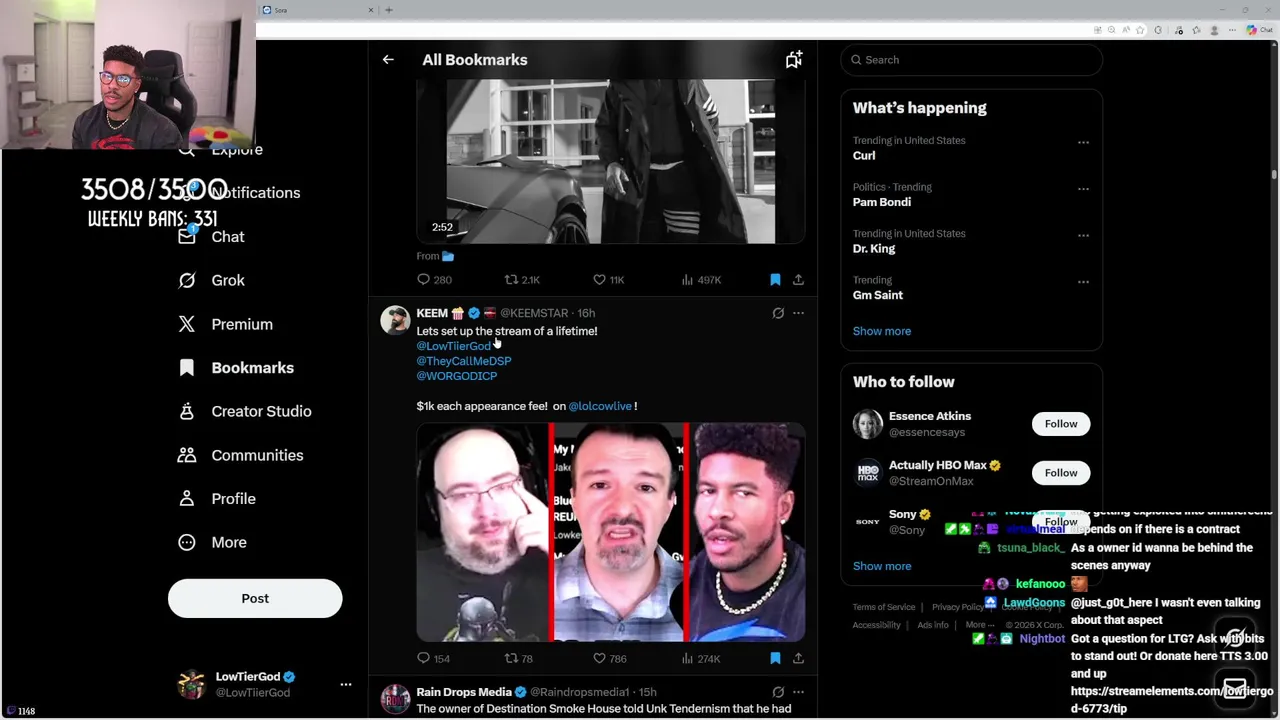The width and height of the screenshot is (1280, 720).
Task: Click the Post button
Action: point(255,598)
